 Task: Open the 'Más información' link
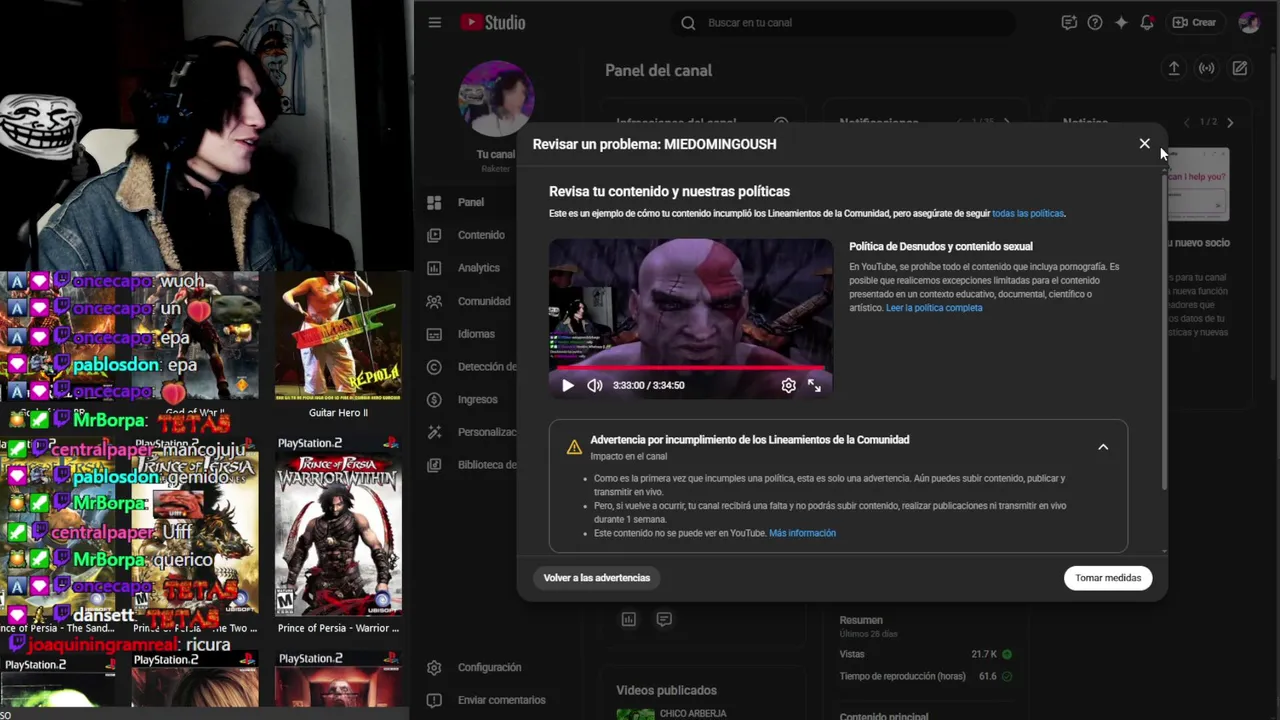tap(802, 533)
